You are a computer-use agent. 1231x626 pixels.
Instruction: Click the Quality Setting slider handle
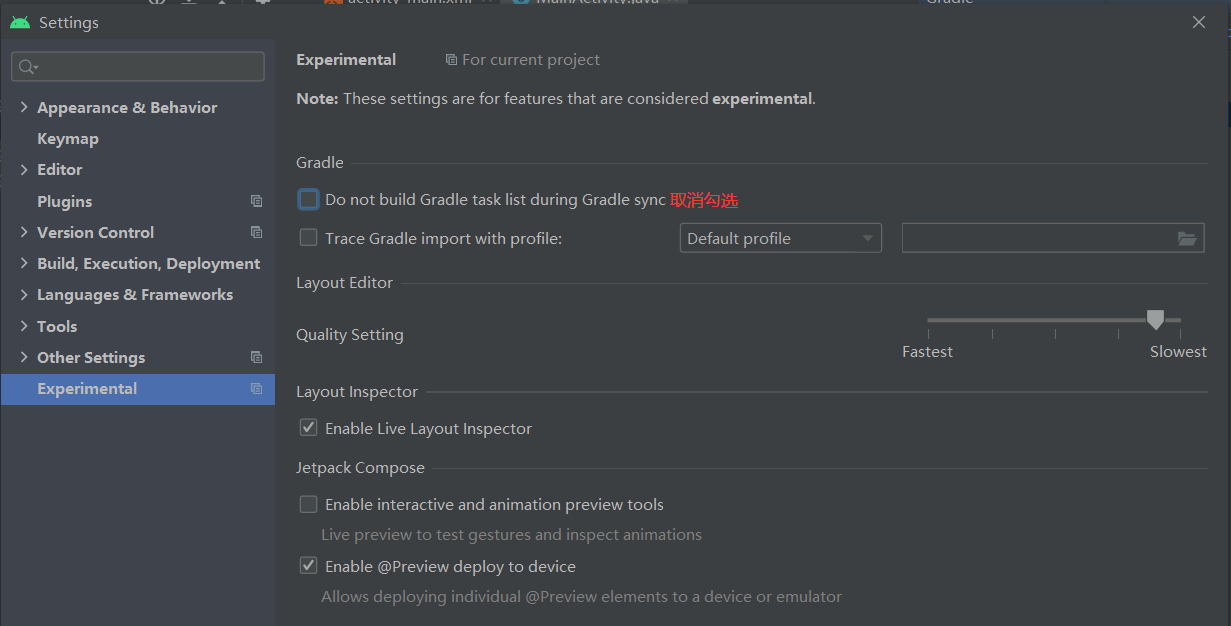pos(1155,320)
